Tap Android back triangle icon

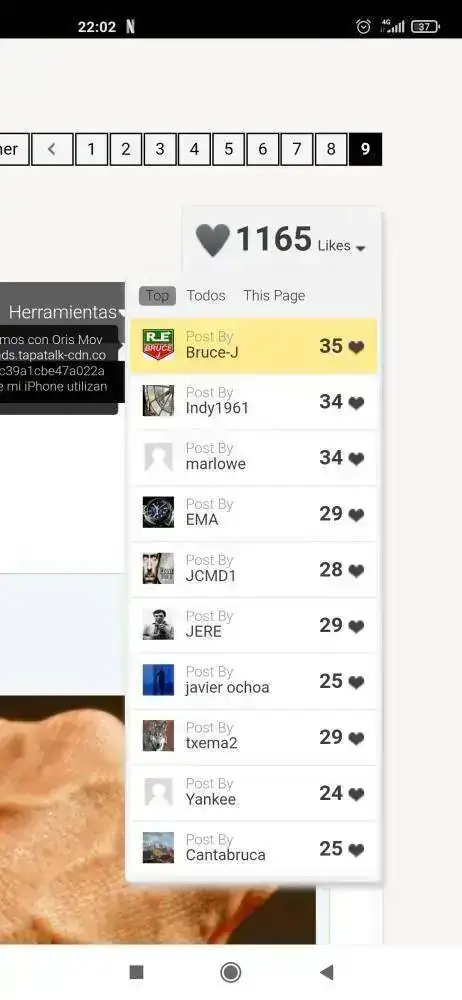[x=327, y=972]
